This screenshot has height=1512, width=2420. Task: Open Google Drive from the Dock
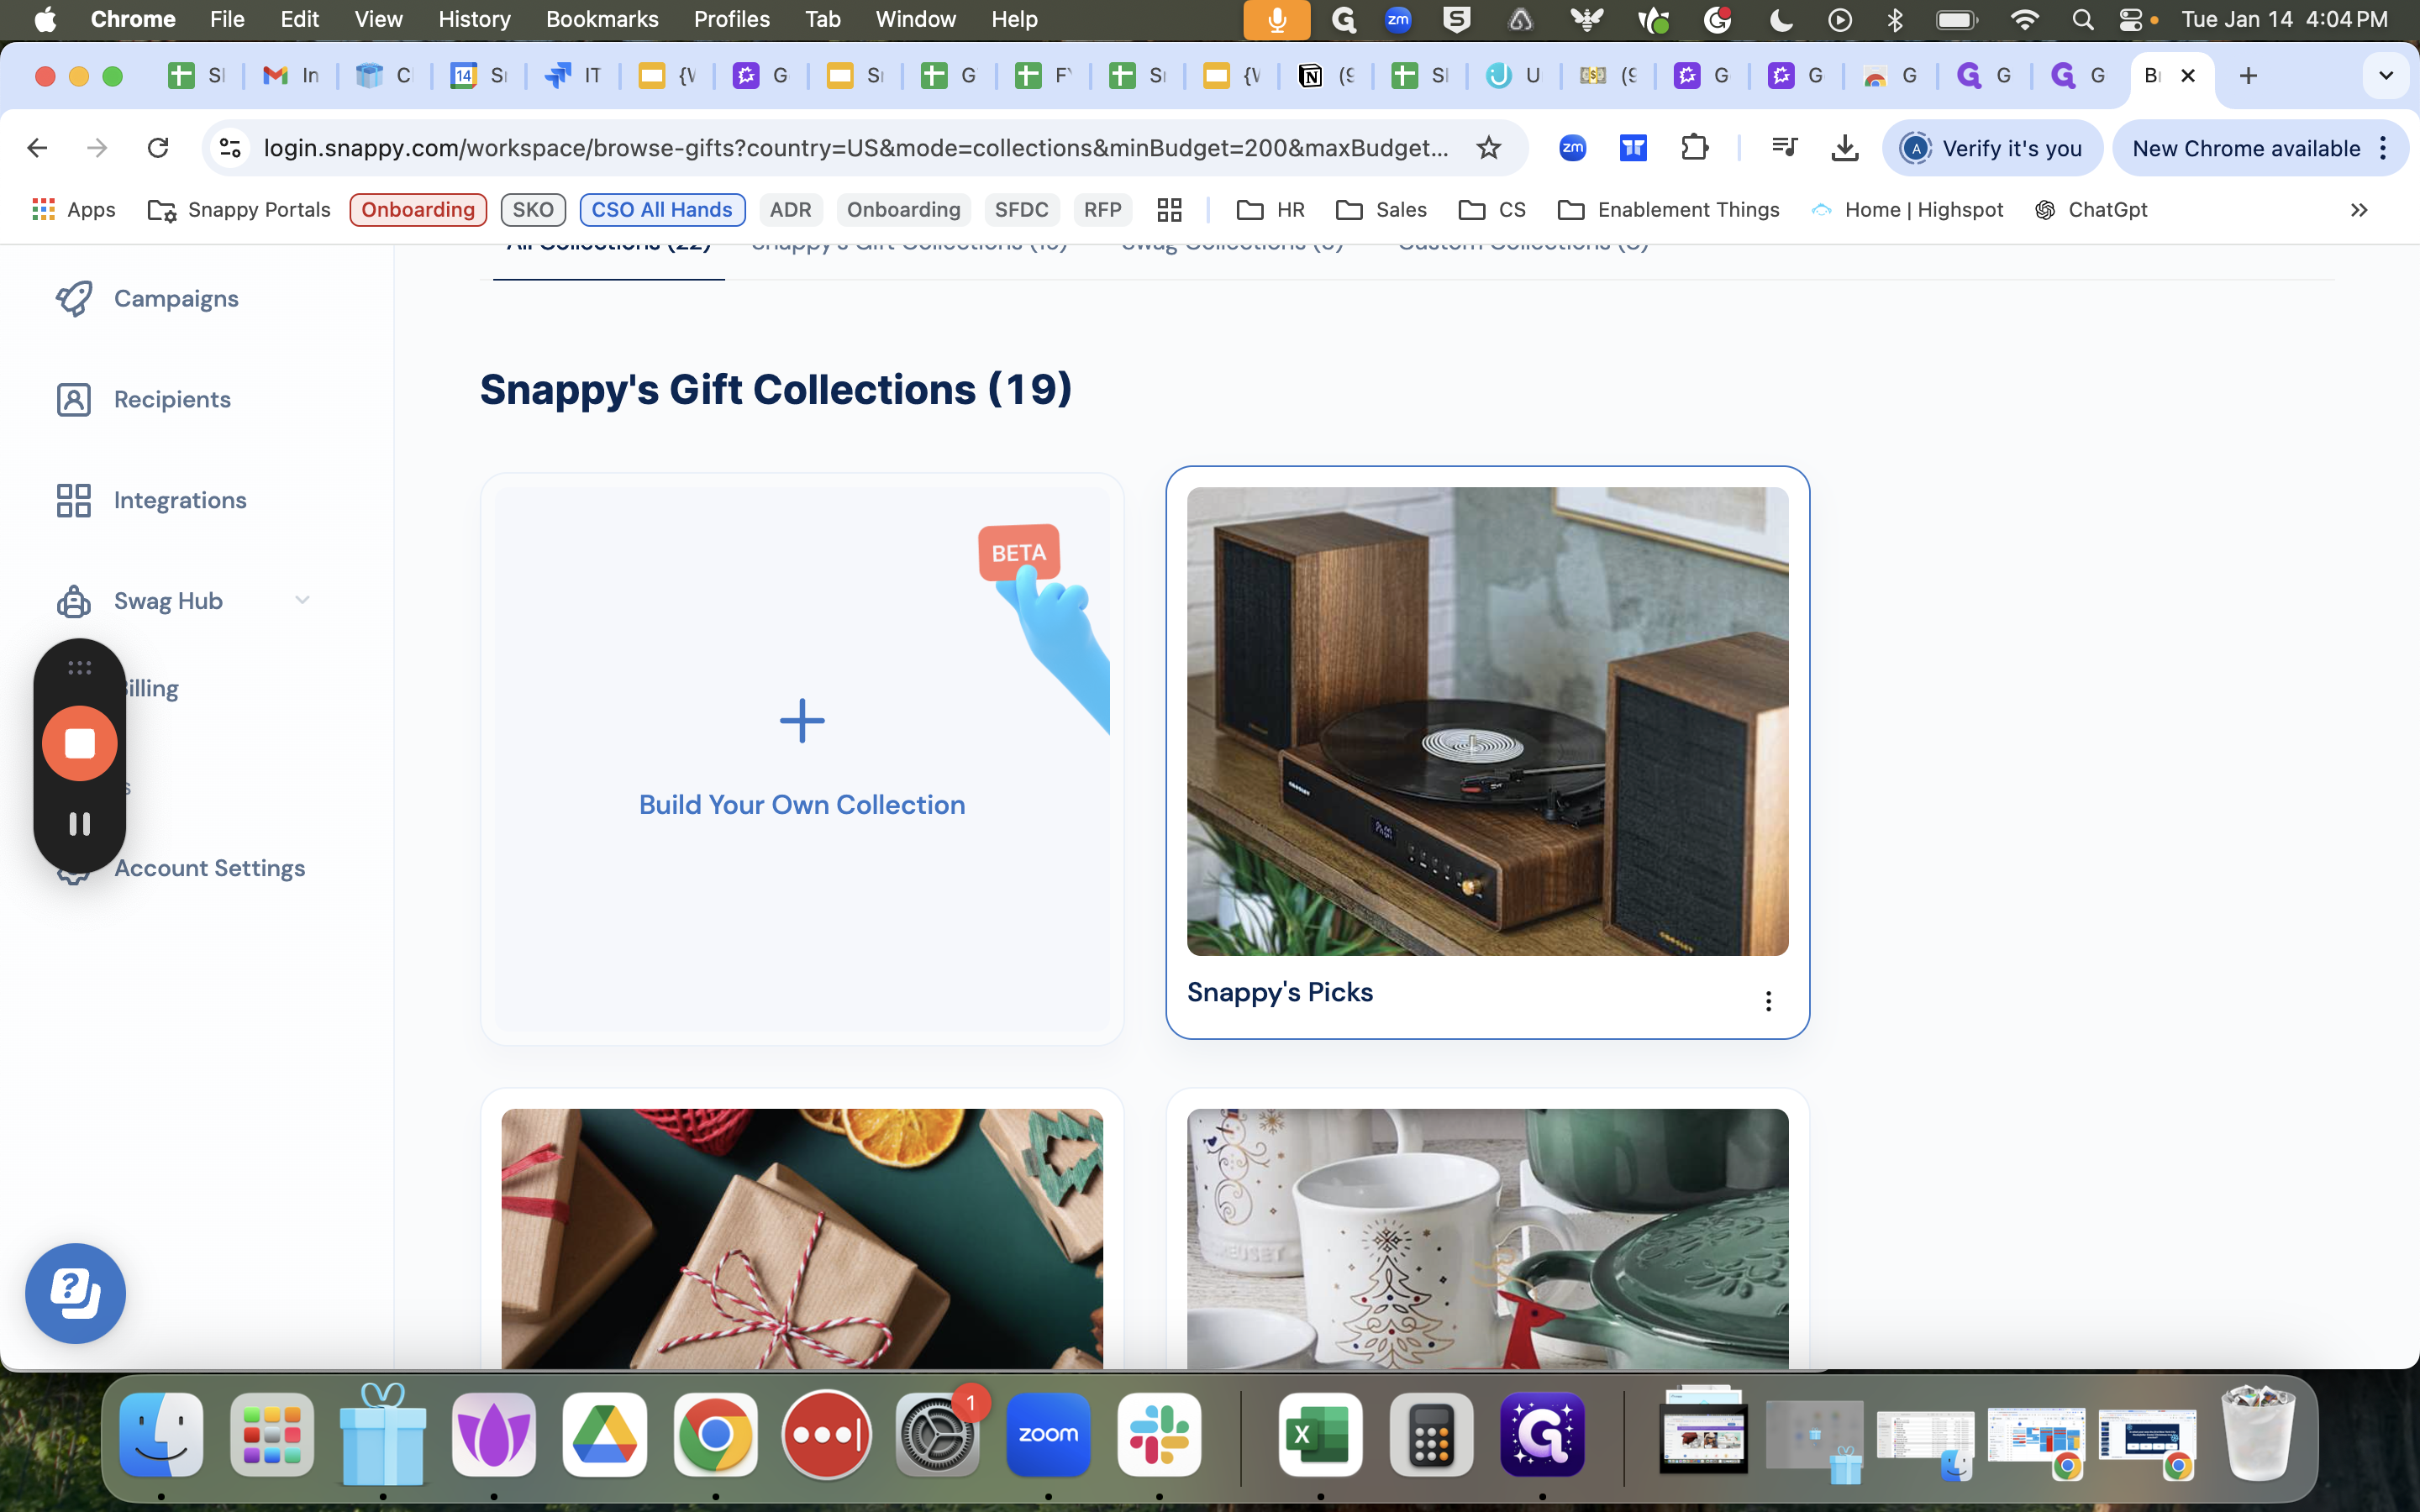point(605,1434)
